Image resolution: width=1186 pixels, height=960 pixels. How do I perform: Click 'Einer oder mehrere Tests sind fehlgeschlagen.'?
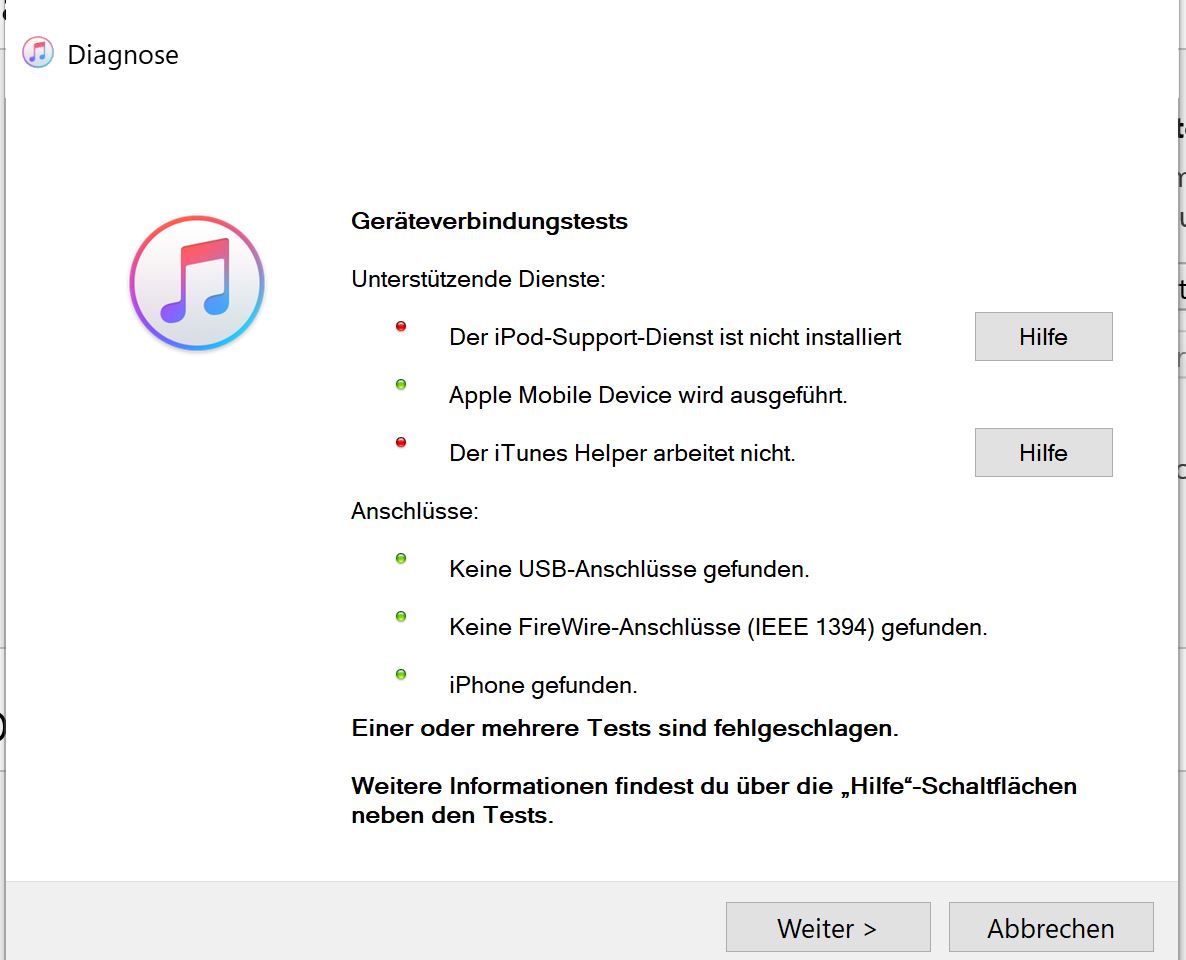click(x=625, y=728)
